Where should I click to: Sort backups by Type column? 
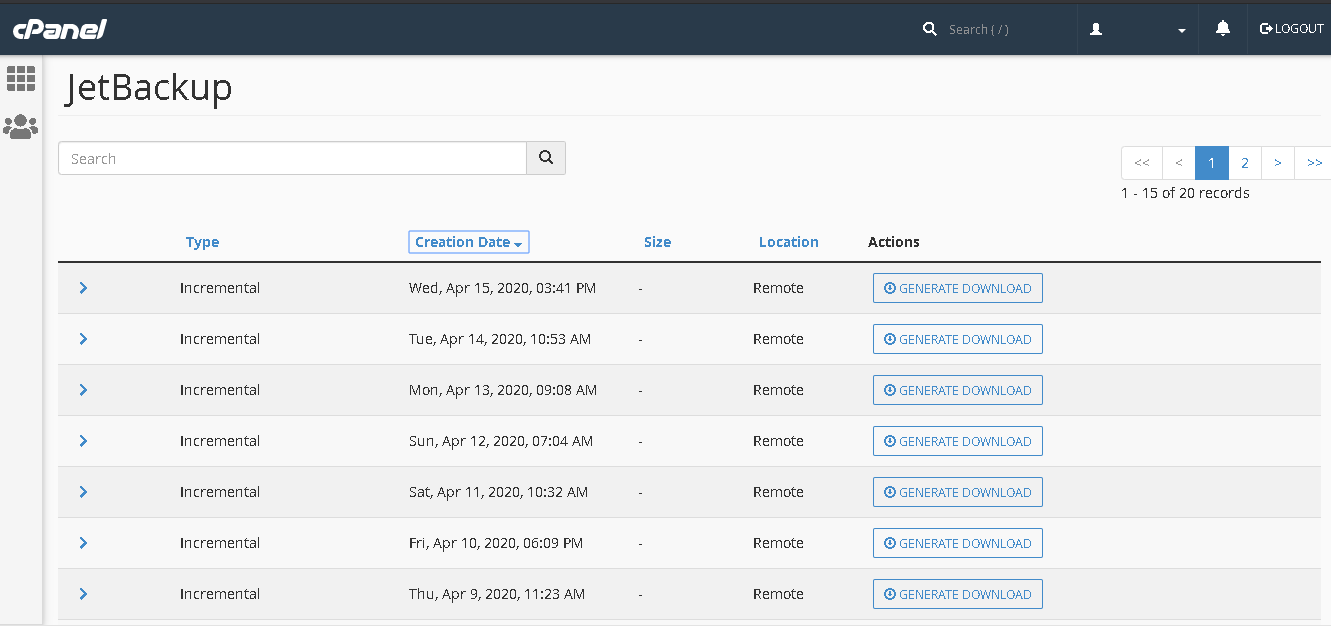(202, 242)
